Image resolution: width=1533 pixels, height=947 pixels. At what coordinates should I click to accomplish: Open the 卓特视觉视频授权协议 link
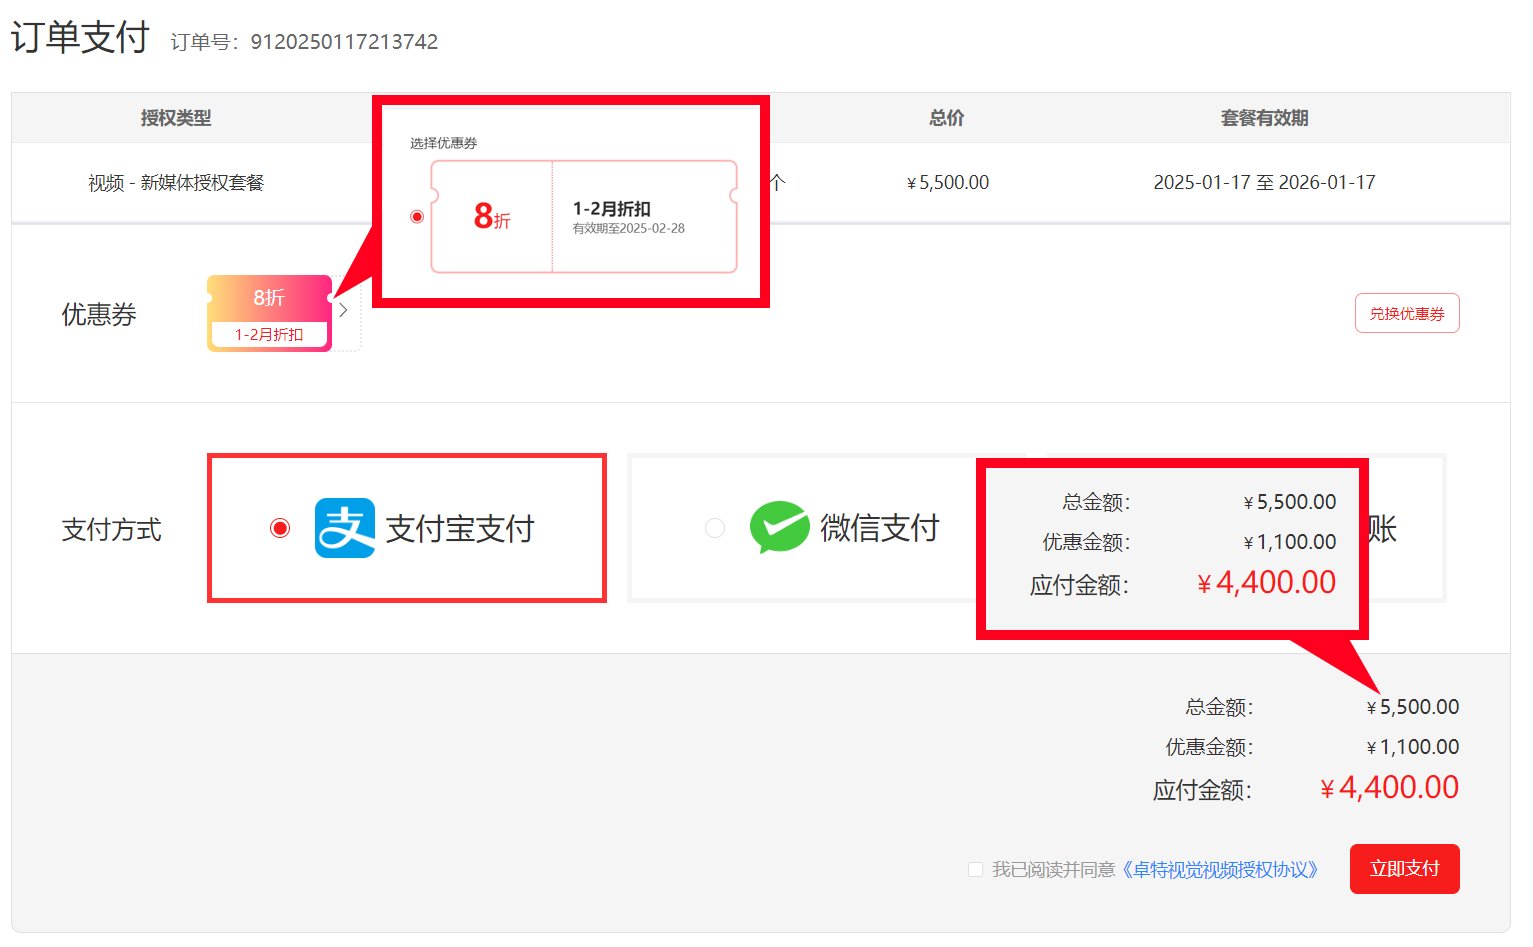click(1220, 870)
